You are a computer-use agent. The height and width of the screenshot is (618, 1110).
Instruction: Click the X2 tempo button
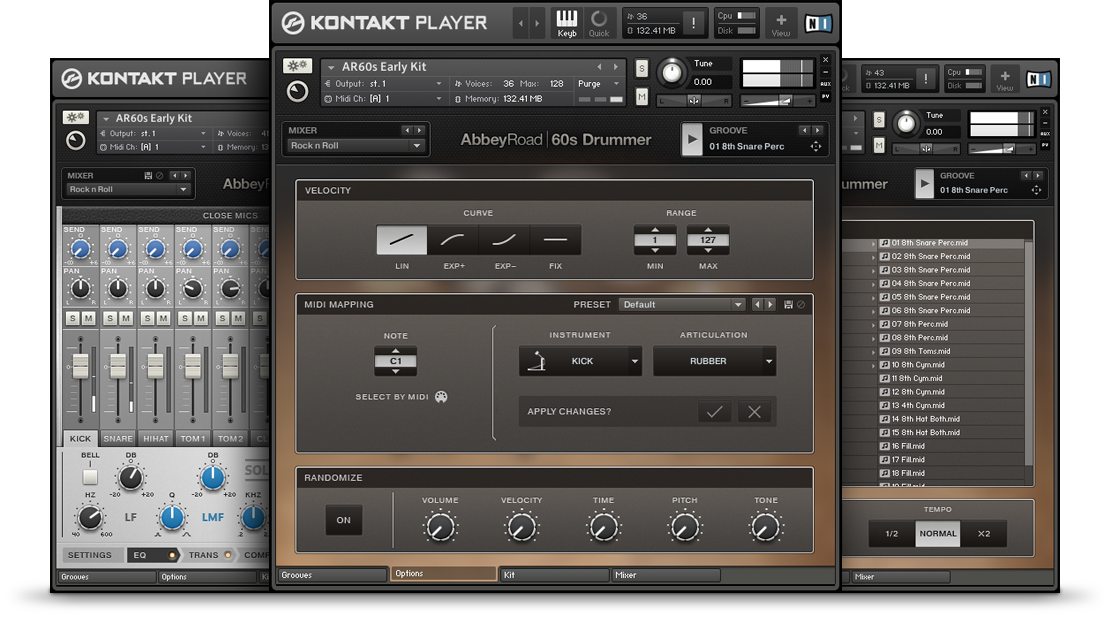983,534
